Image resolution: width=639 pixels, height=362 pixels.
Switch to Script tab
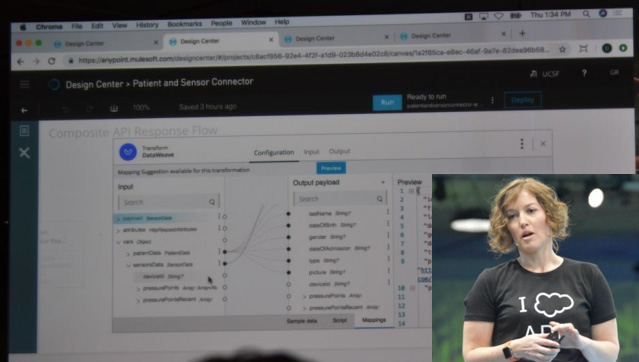coord(339,320)
